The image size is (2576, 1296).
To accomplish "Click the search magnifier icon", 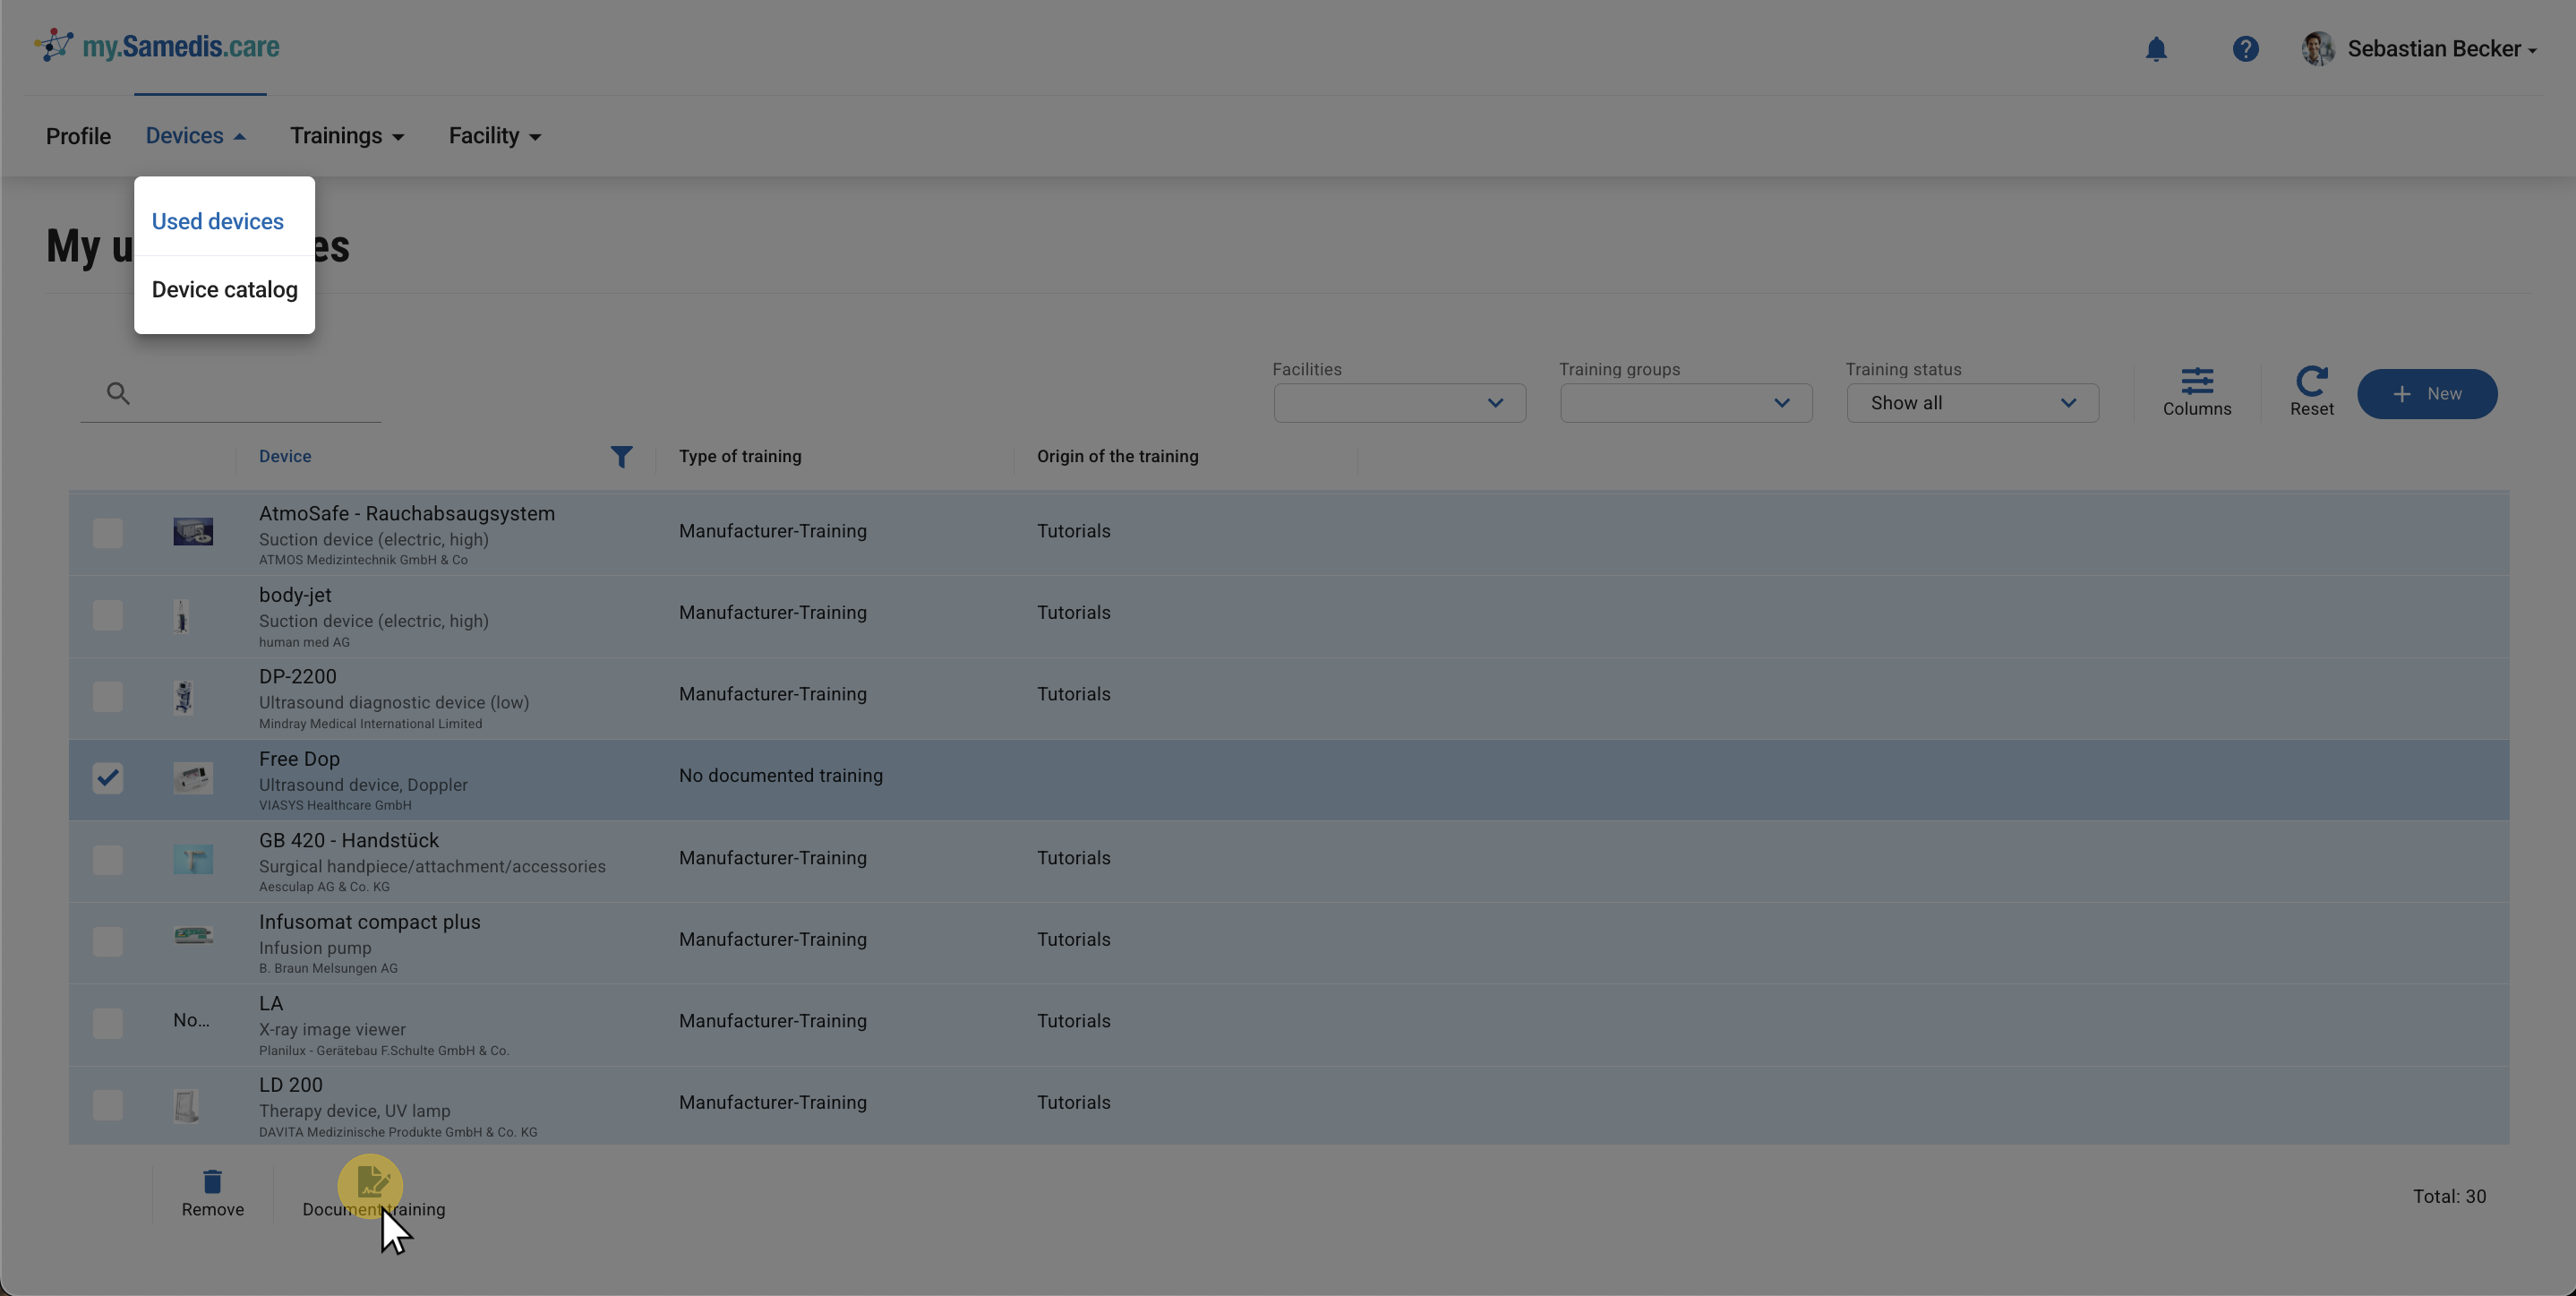I will coord(118,394).
